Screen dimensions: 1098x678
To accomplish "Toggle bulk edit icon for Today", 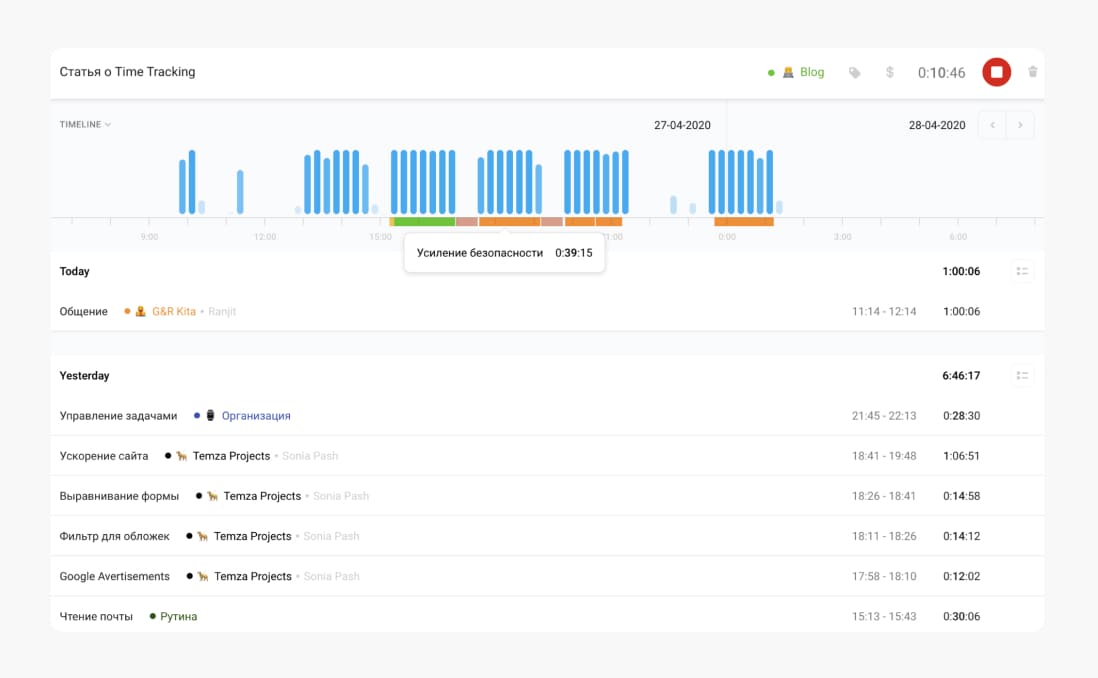I will coord(1022,271).
